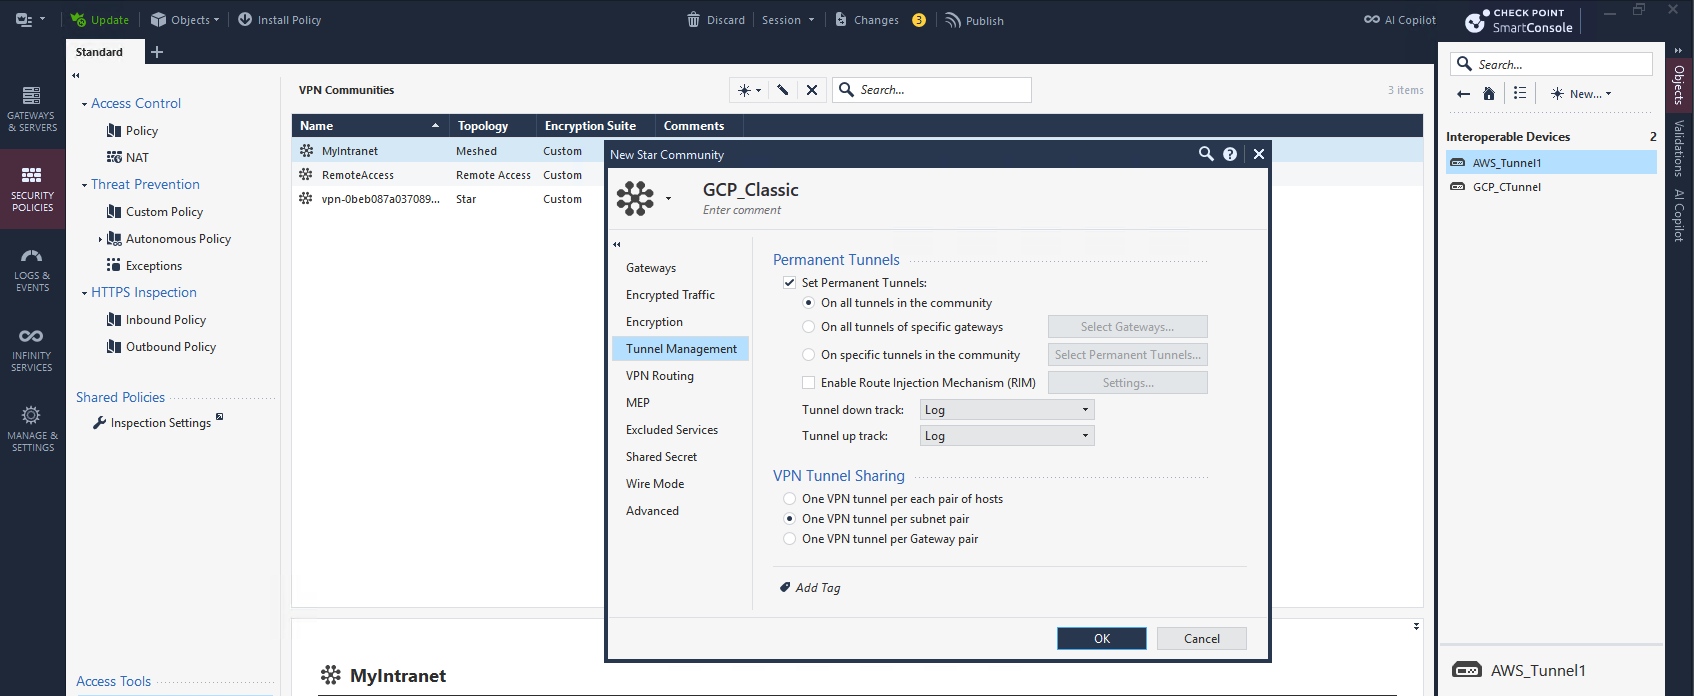Viewport: 1694px width, 696px height.
Task: Open Logs & Events in the sidebar
Action: coord(32,269)
